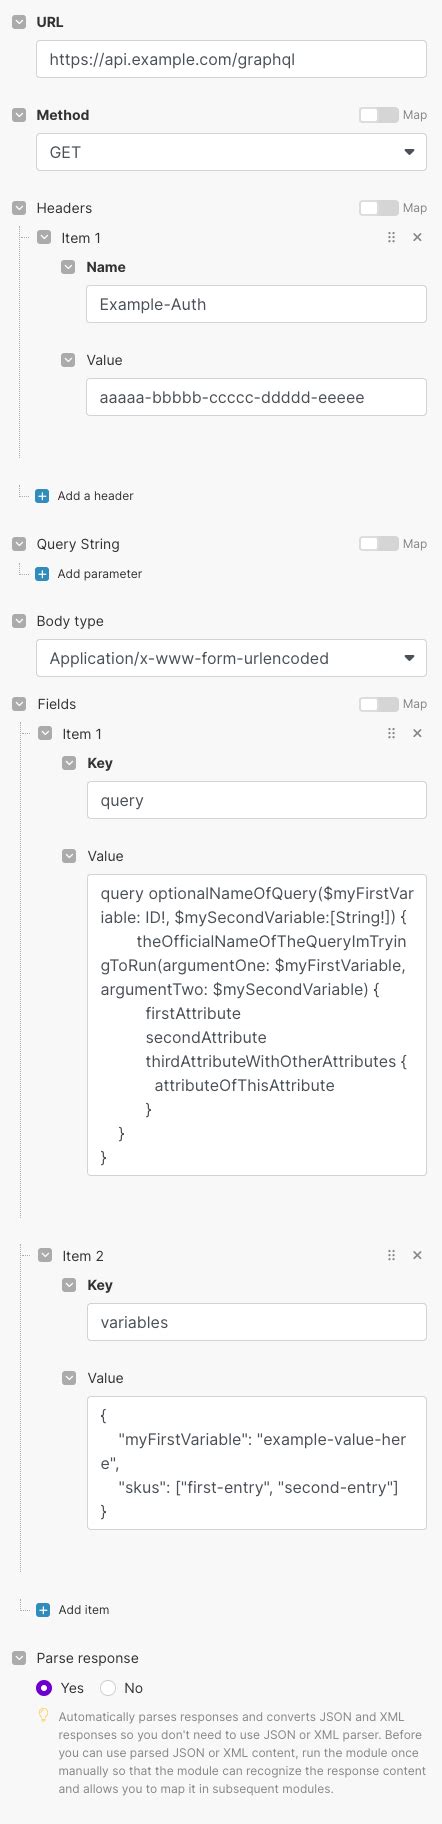
Task: Collapse the Query String section chevron
Action: click(19, 544)
